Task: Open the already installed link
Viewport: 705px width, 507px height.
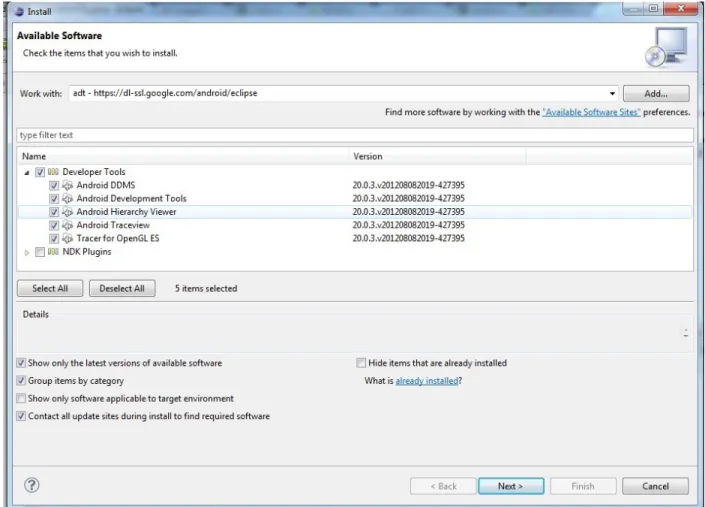Action: click(x=427, y=381)
